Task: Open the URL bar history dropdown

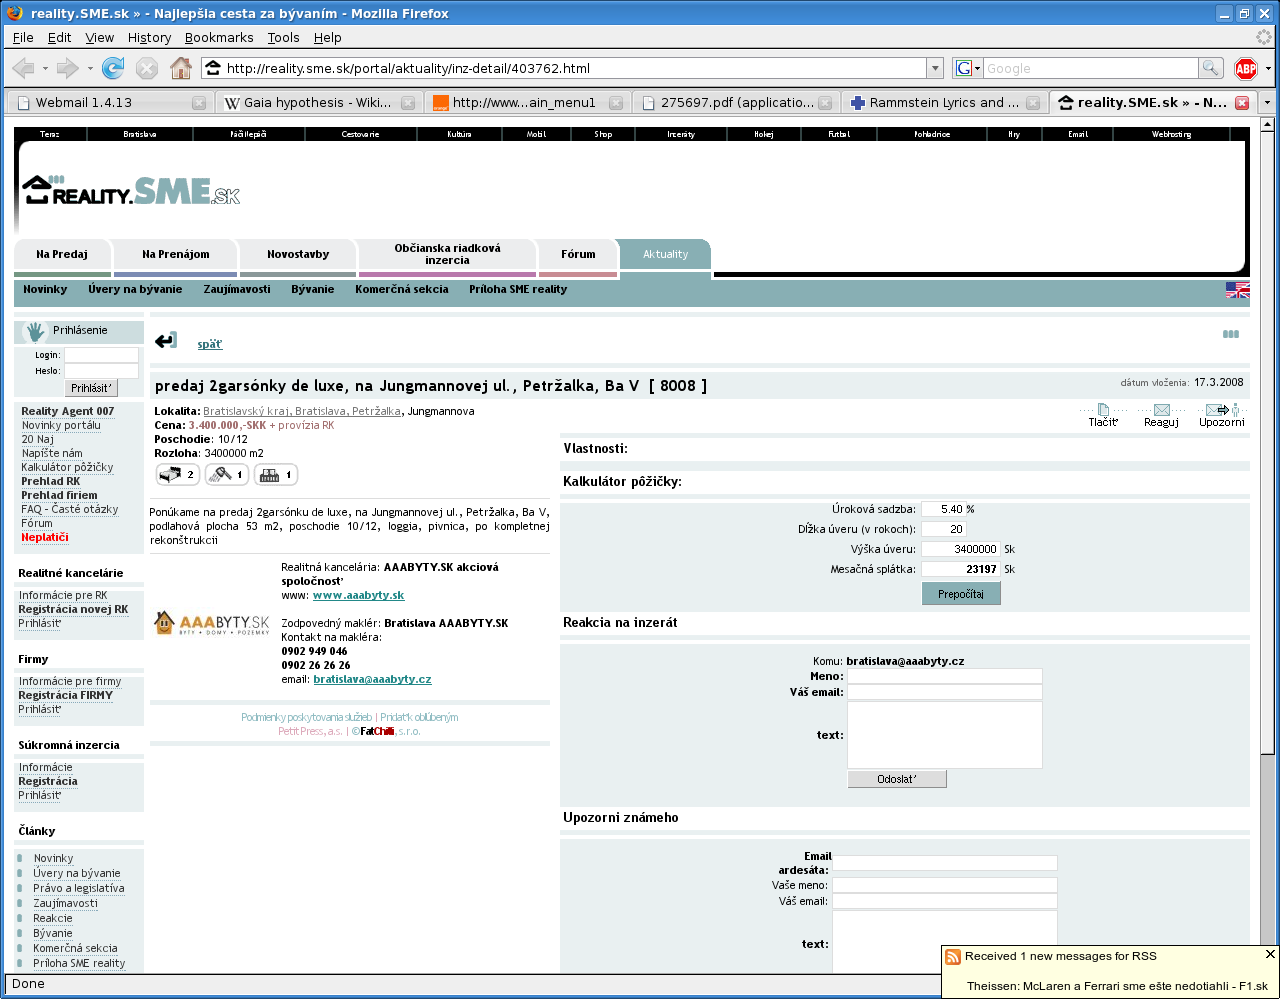Action: click(935, 68)
